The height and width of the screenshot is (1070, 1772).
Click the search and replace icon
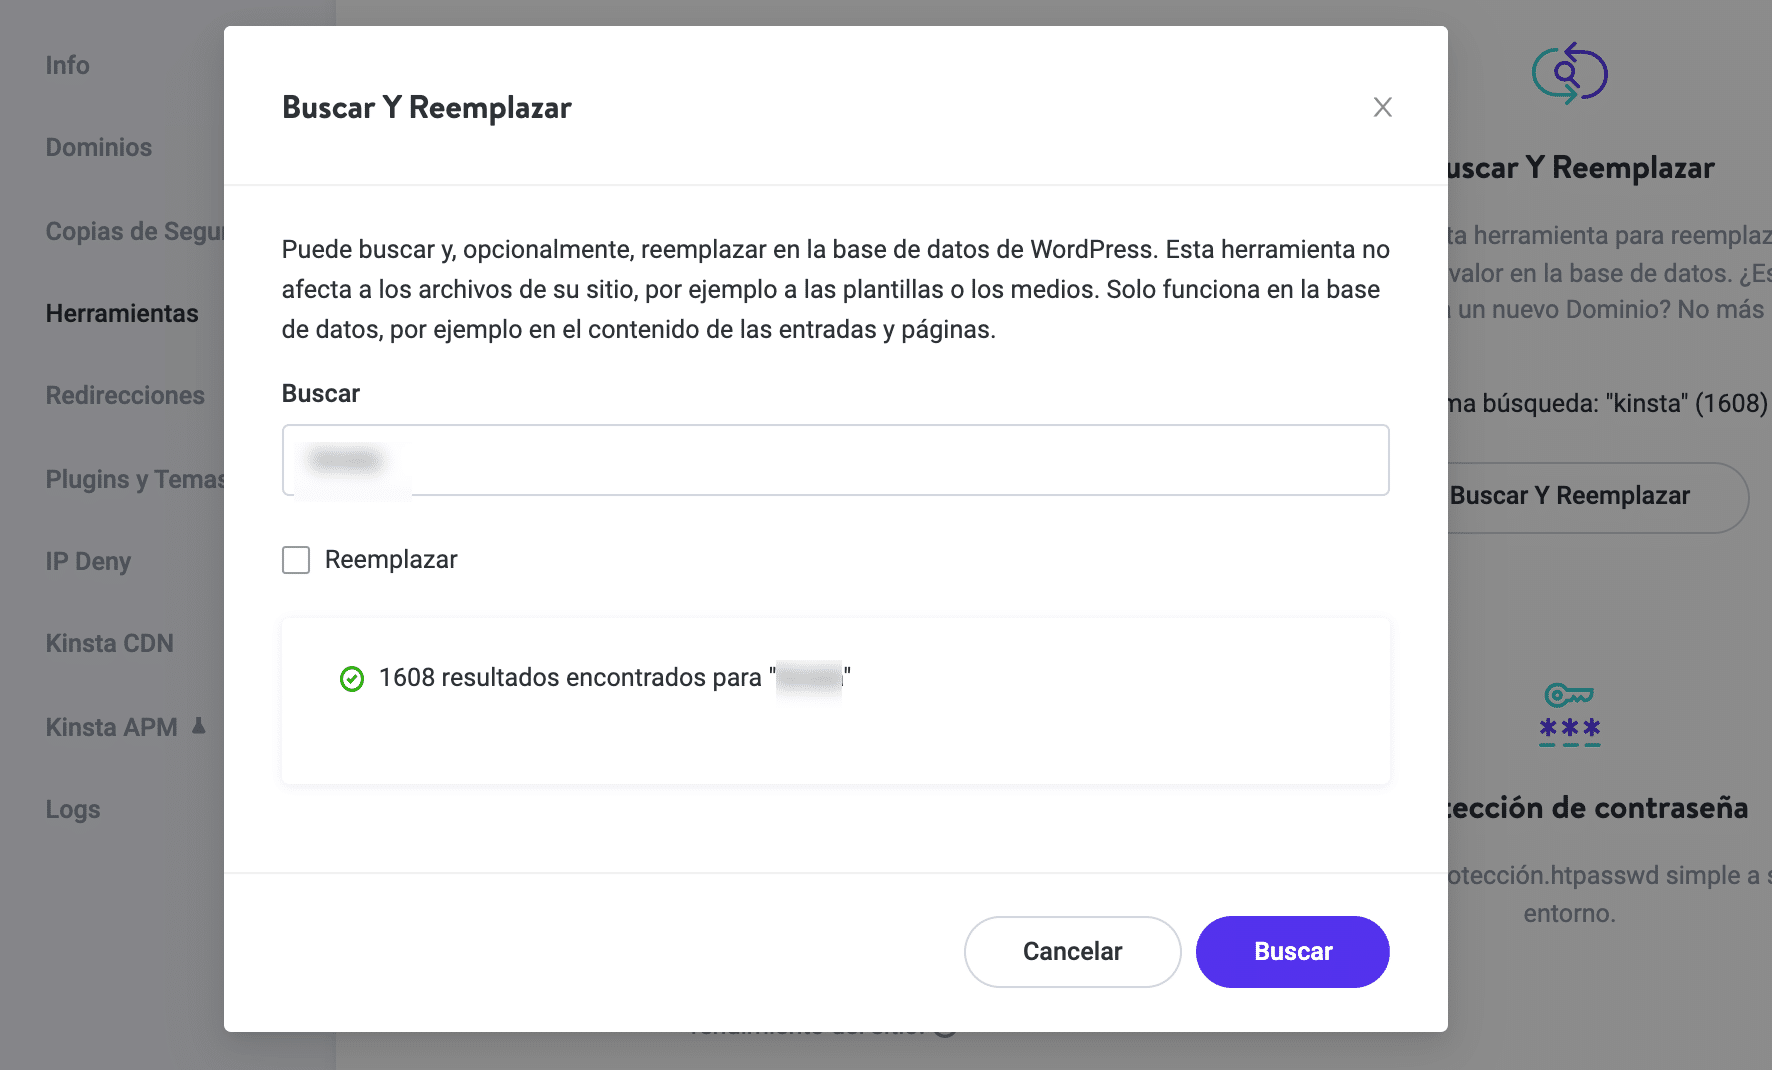[x=1569, y=73]
